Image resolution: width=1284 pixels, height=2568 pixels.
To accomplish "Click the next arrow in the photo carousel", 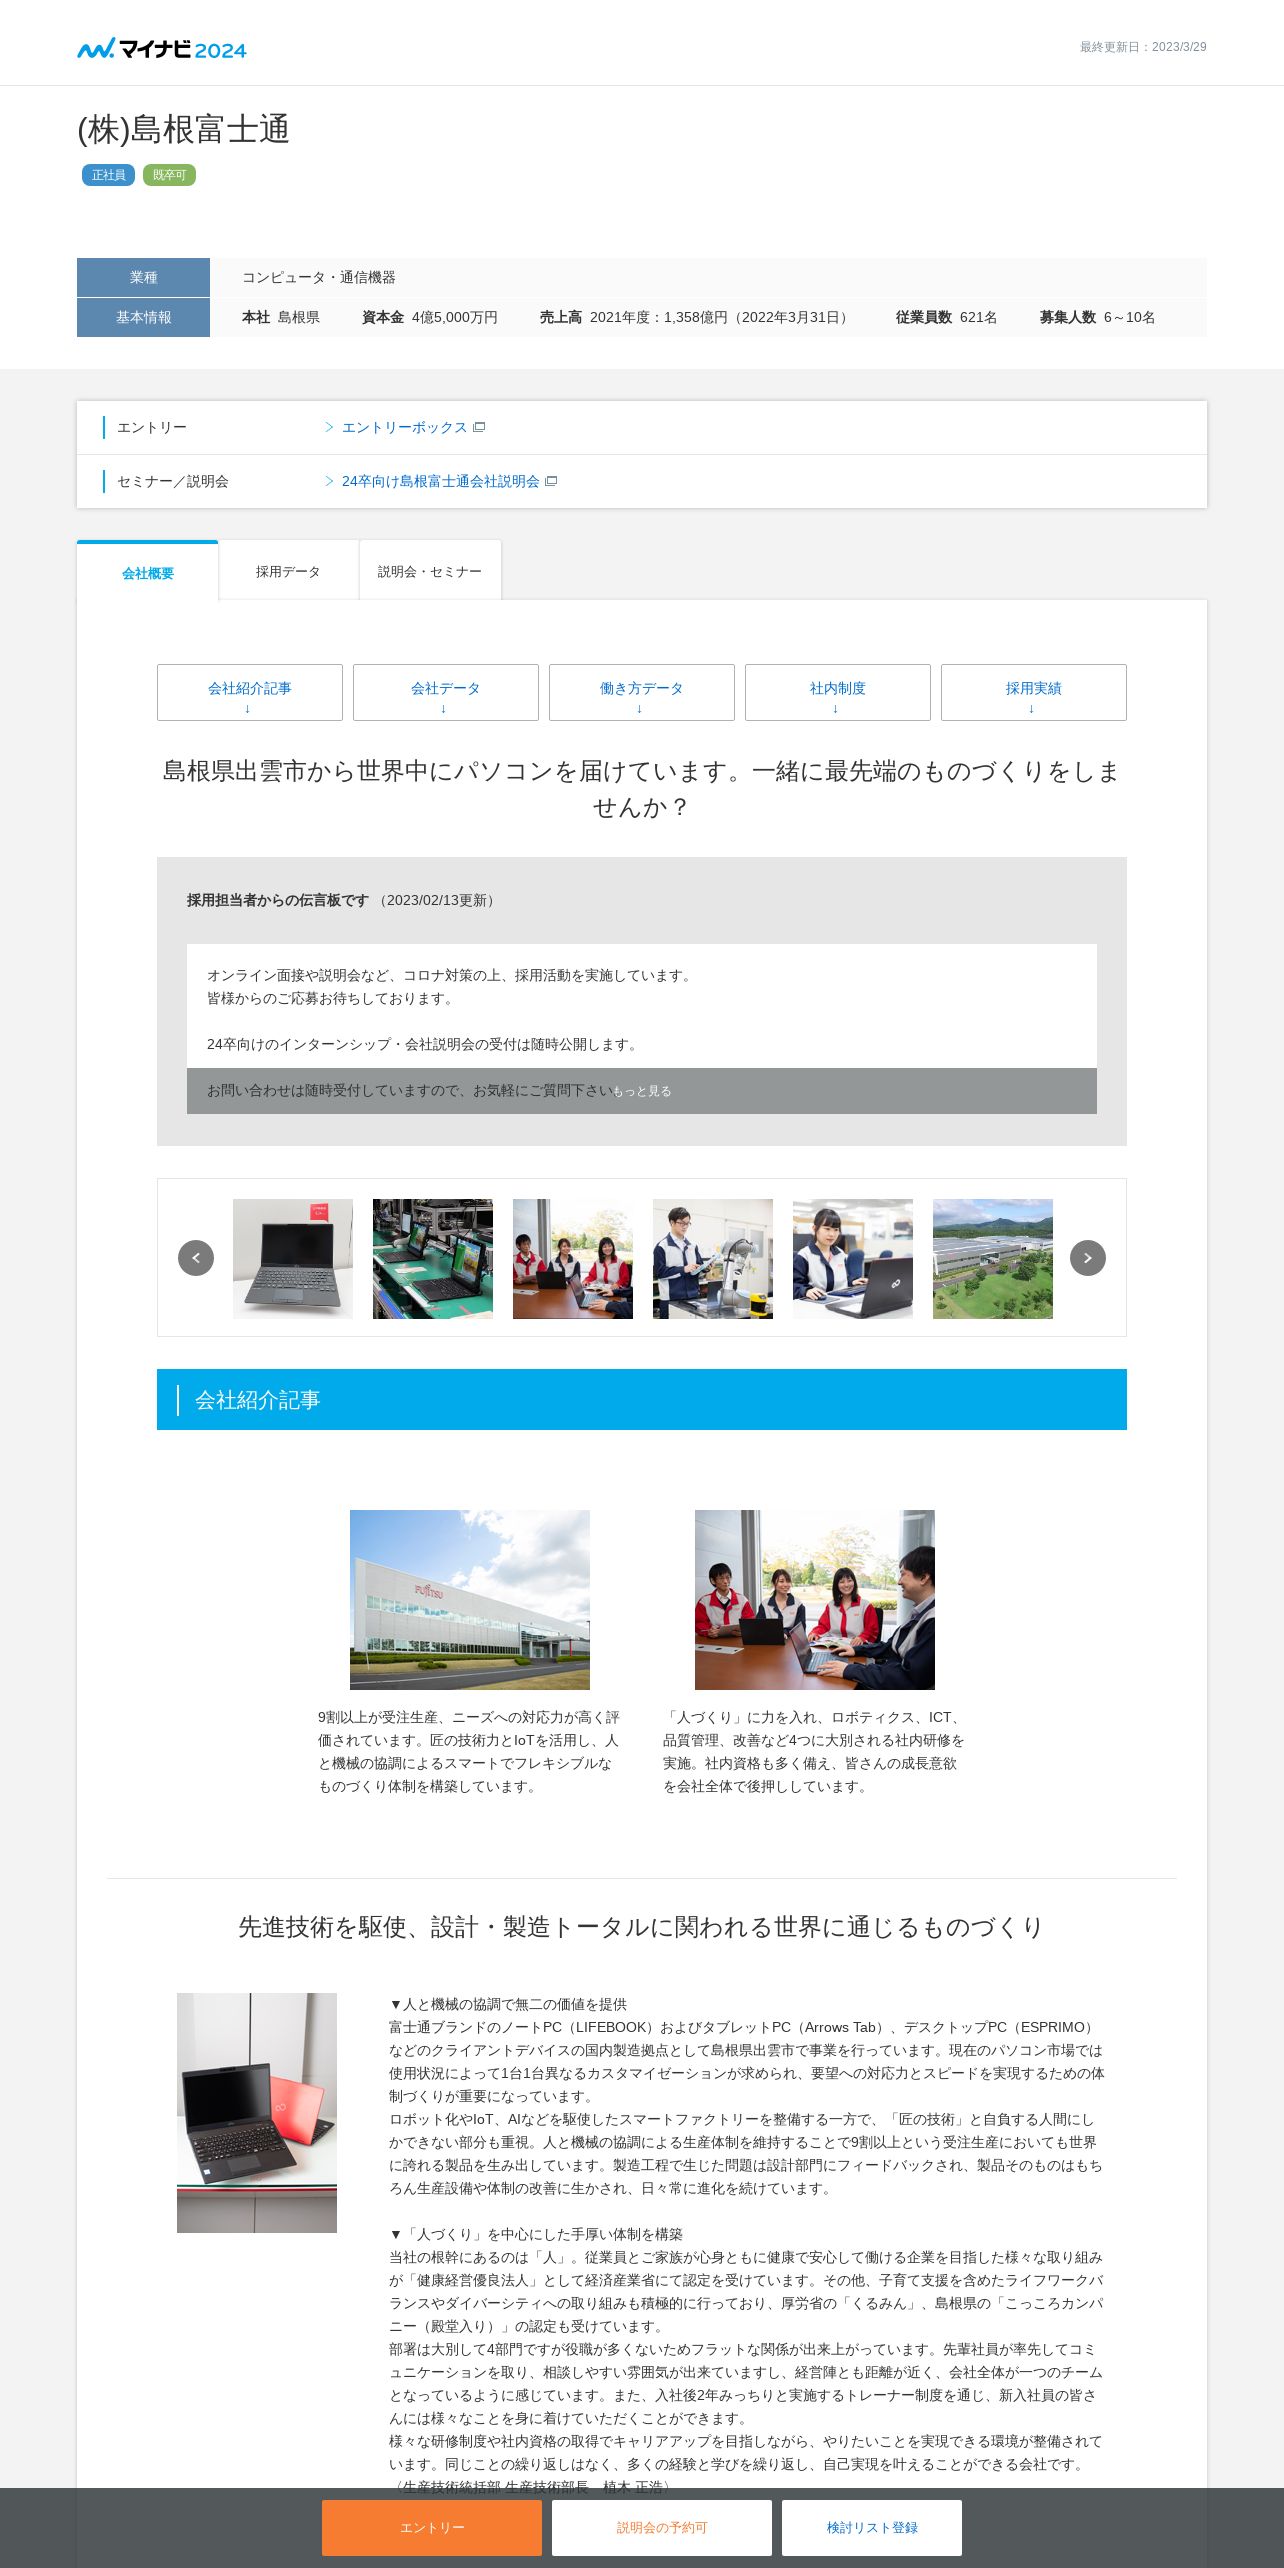I will click(1088, 1258).
